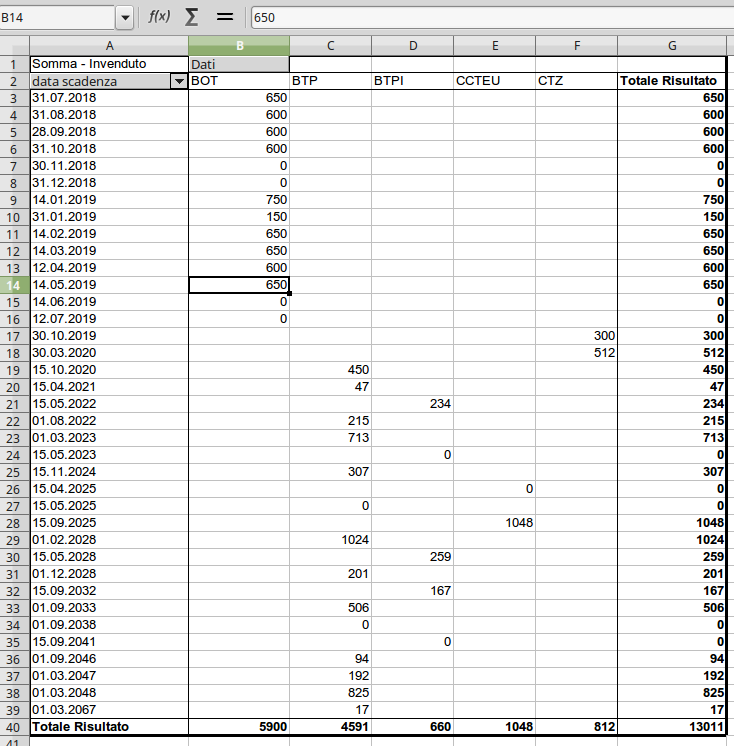Click the BOT value 750
This screenshot has width=734, height=746.
pos(239,200)
